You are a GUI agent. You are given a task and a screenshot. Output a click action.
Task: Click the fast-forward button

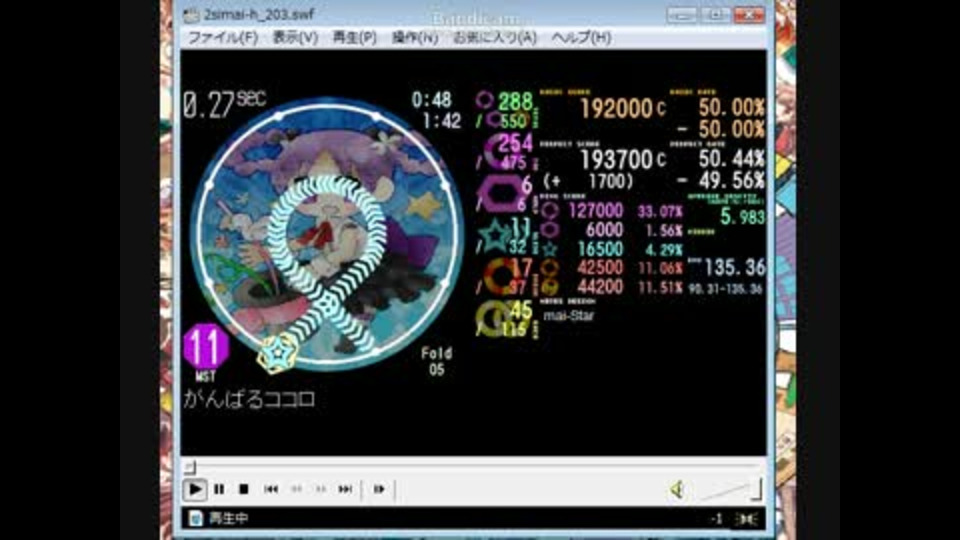321,489
